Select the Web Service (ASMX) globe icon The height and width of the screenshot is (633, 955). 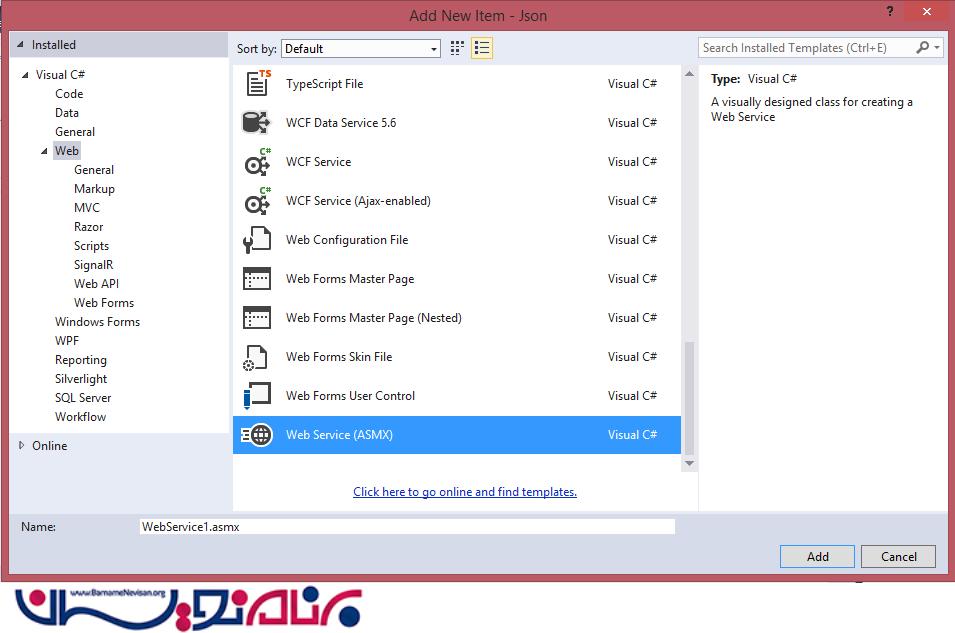pos(257,435)
